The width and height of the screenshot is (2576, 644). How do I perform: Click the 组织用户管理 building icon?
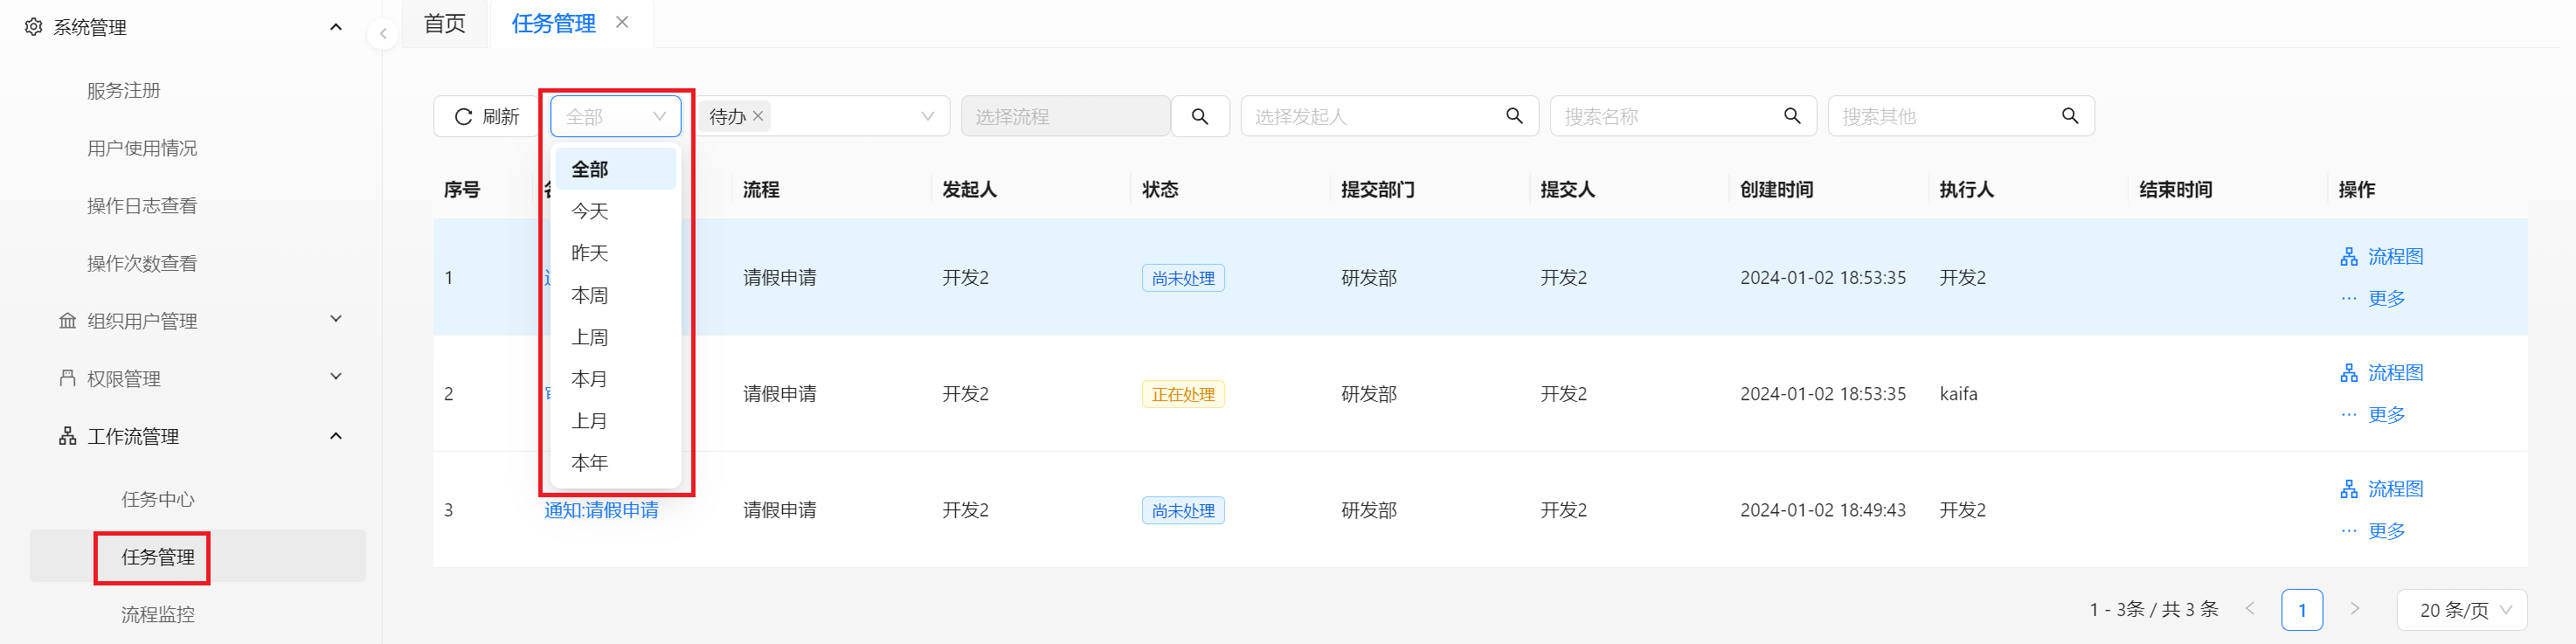[67, 321]
